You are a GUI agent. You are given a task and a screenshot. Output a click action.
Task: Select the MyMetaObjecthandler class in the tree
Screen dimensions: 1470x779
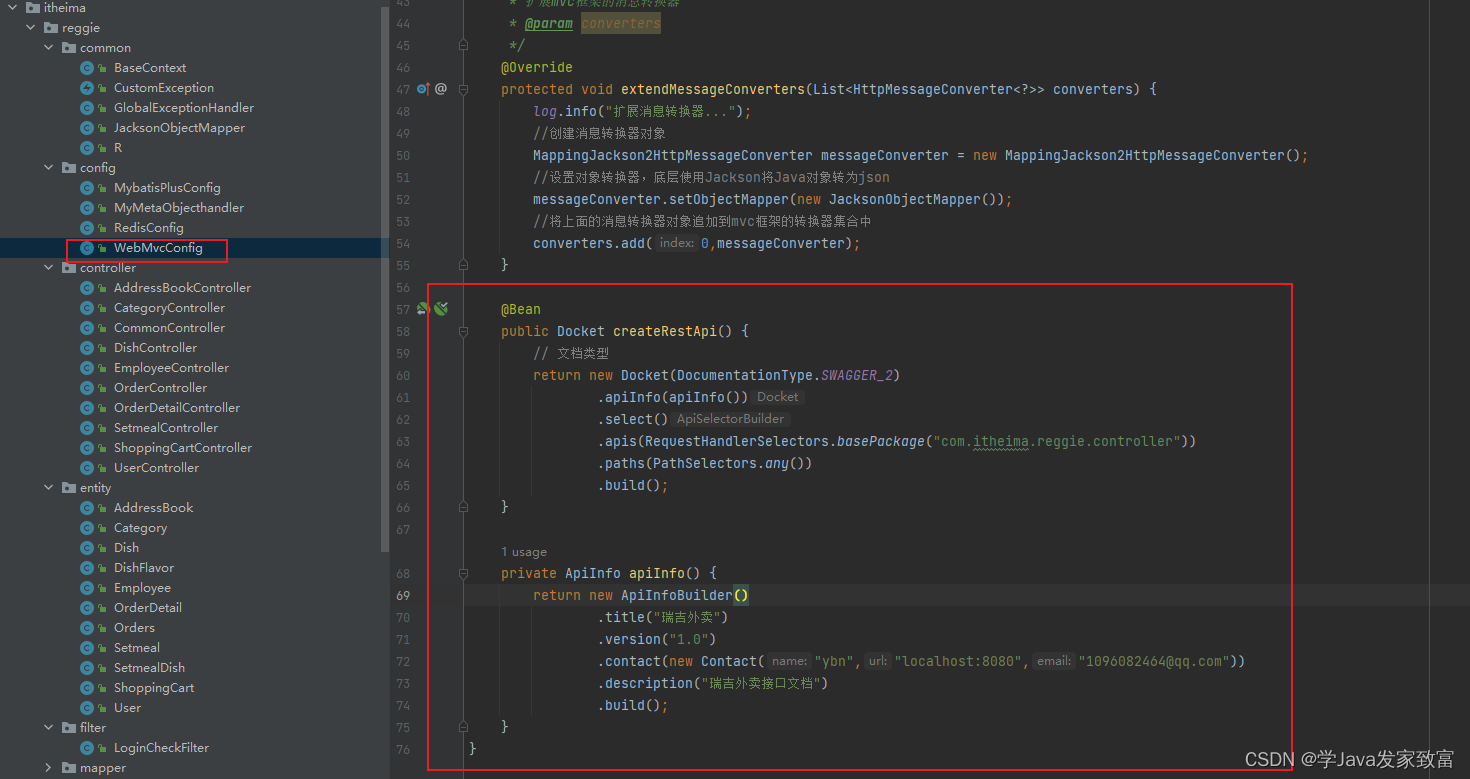pyautogui.click(x=179, y=208)
